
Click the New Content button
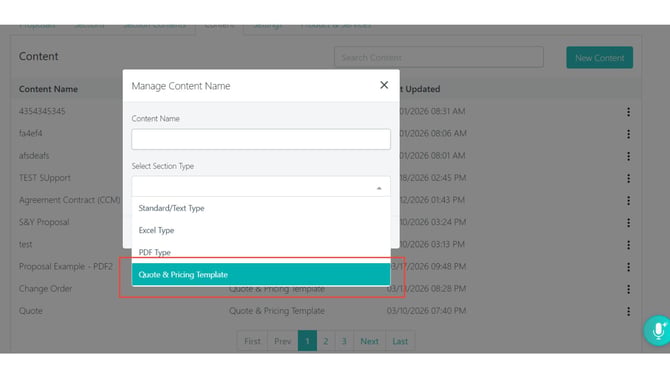[x=599, y=58]
